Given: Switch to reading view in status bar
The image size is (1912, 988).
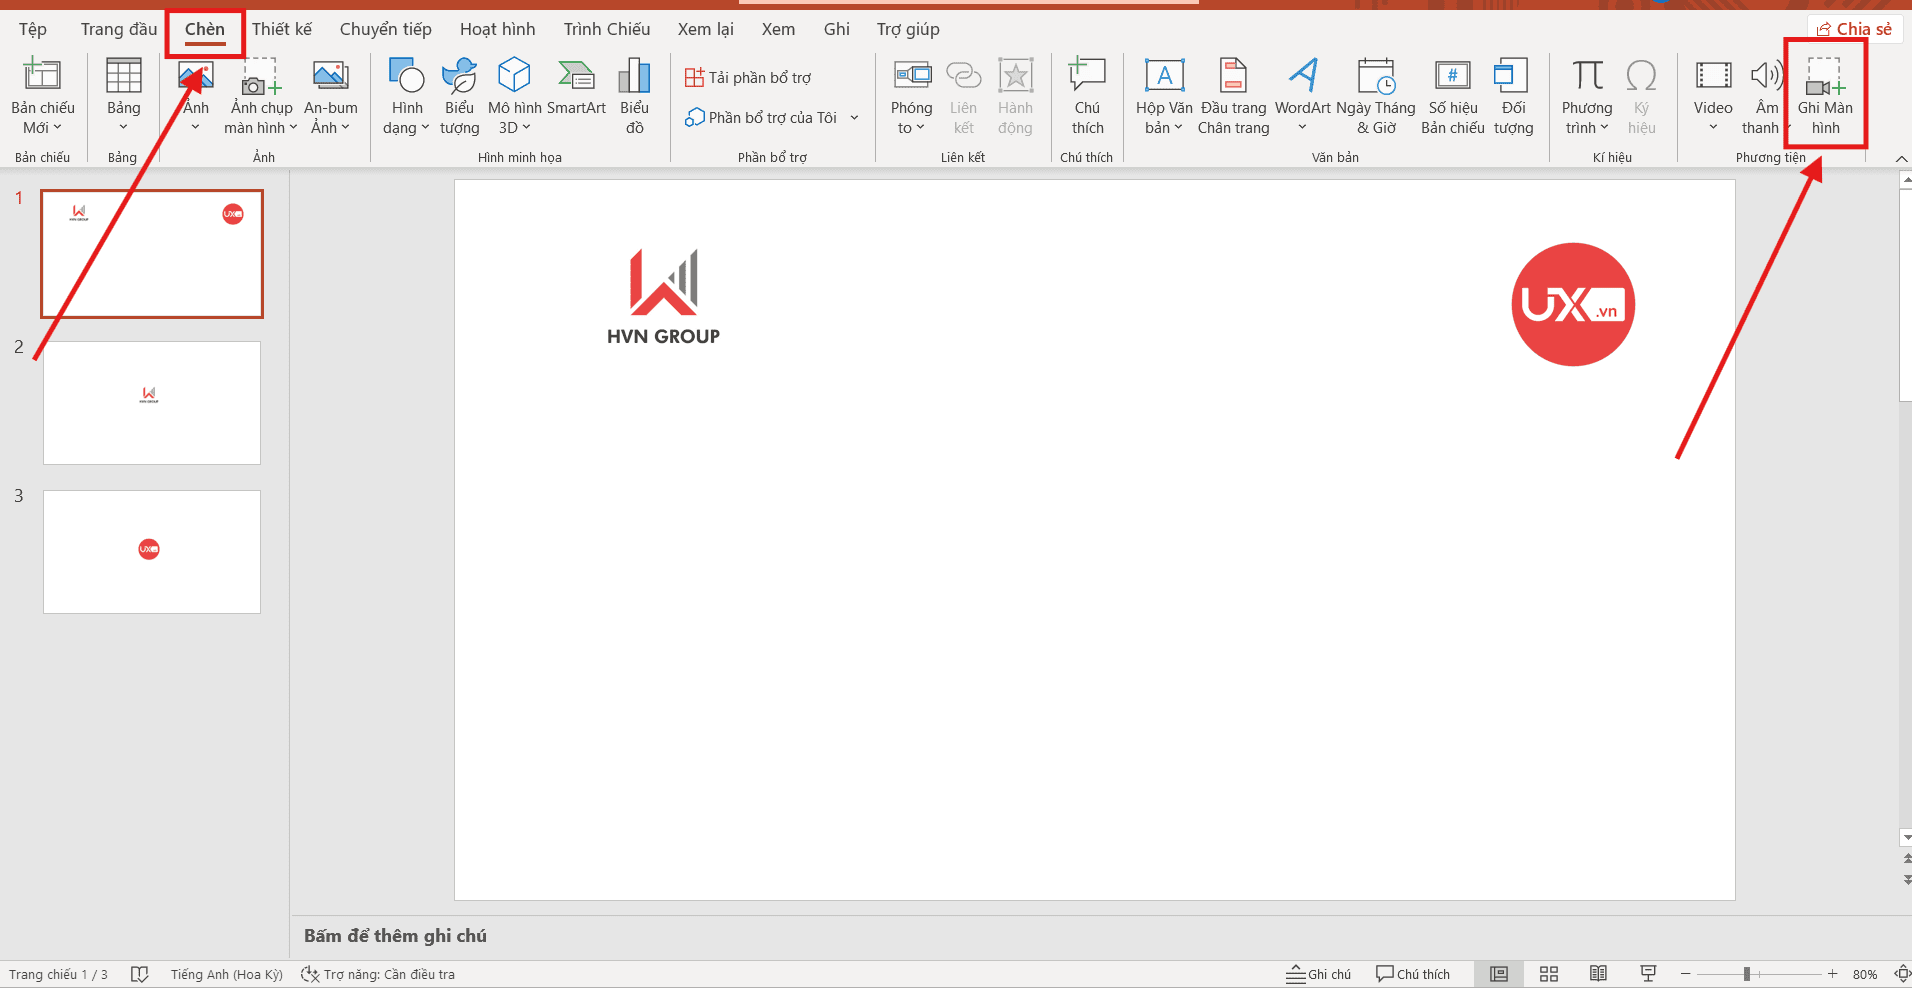Looking at the screenshot, I should (1598, 974).
